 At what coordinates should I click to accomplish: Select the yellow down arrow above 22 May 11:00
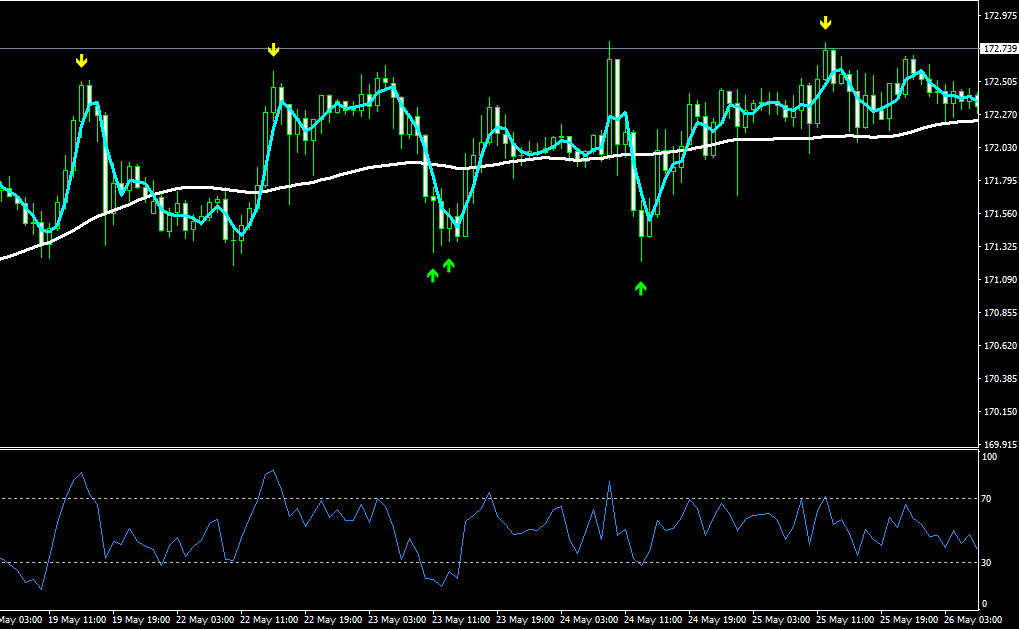click(x=274, y=50)
